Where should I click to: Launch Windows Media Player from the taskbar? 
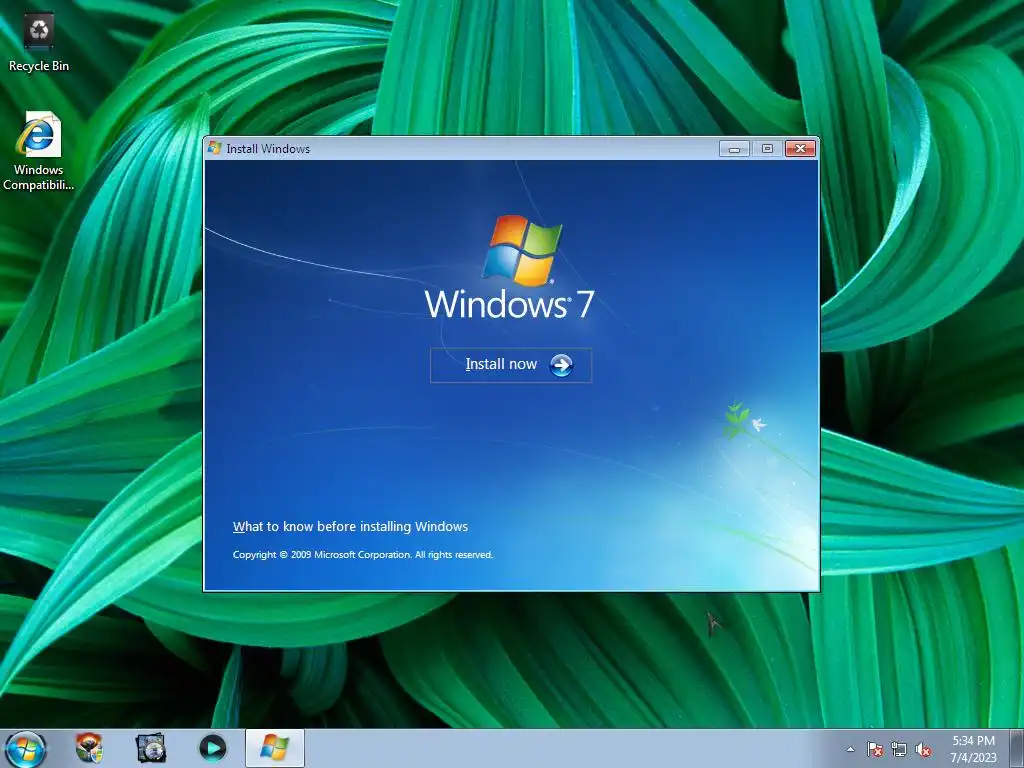pos(212,748)
